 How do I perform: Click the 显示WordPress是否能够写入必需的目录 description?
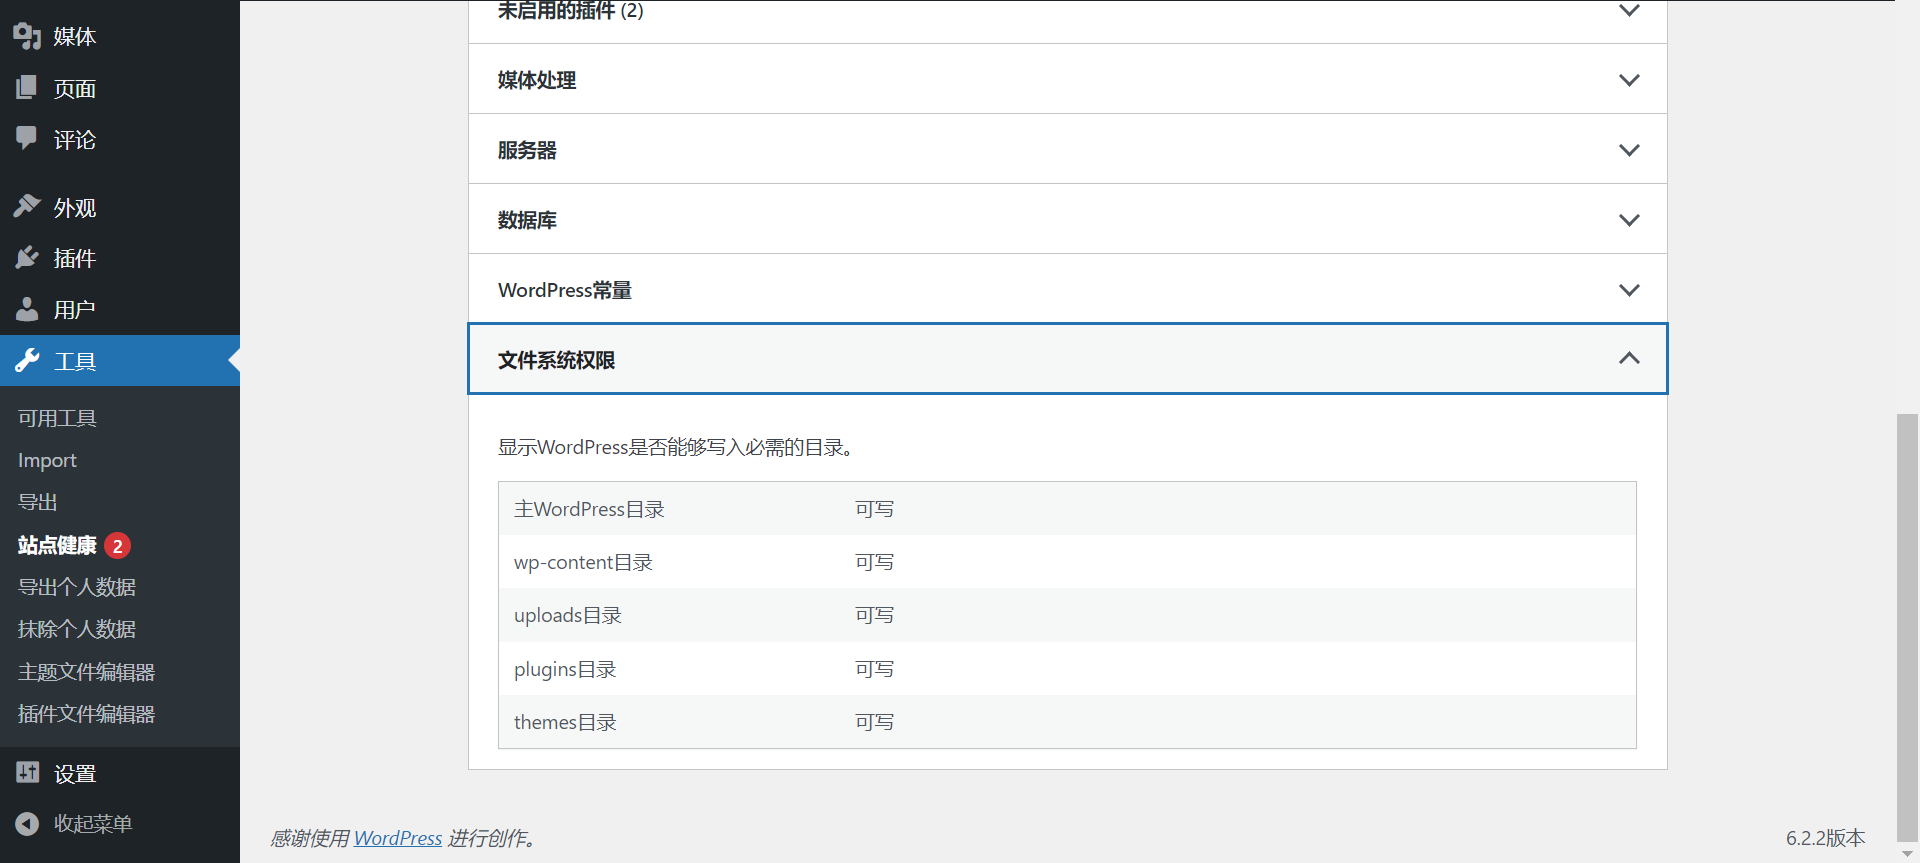click(676, 447)
